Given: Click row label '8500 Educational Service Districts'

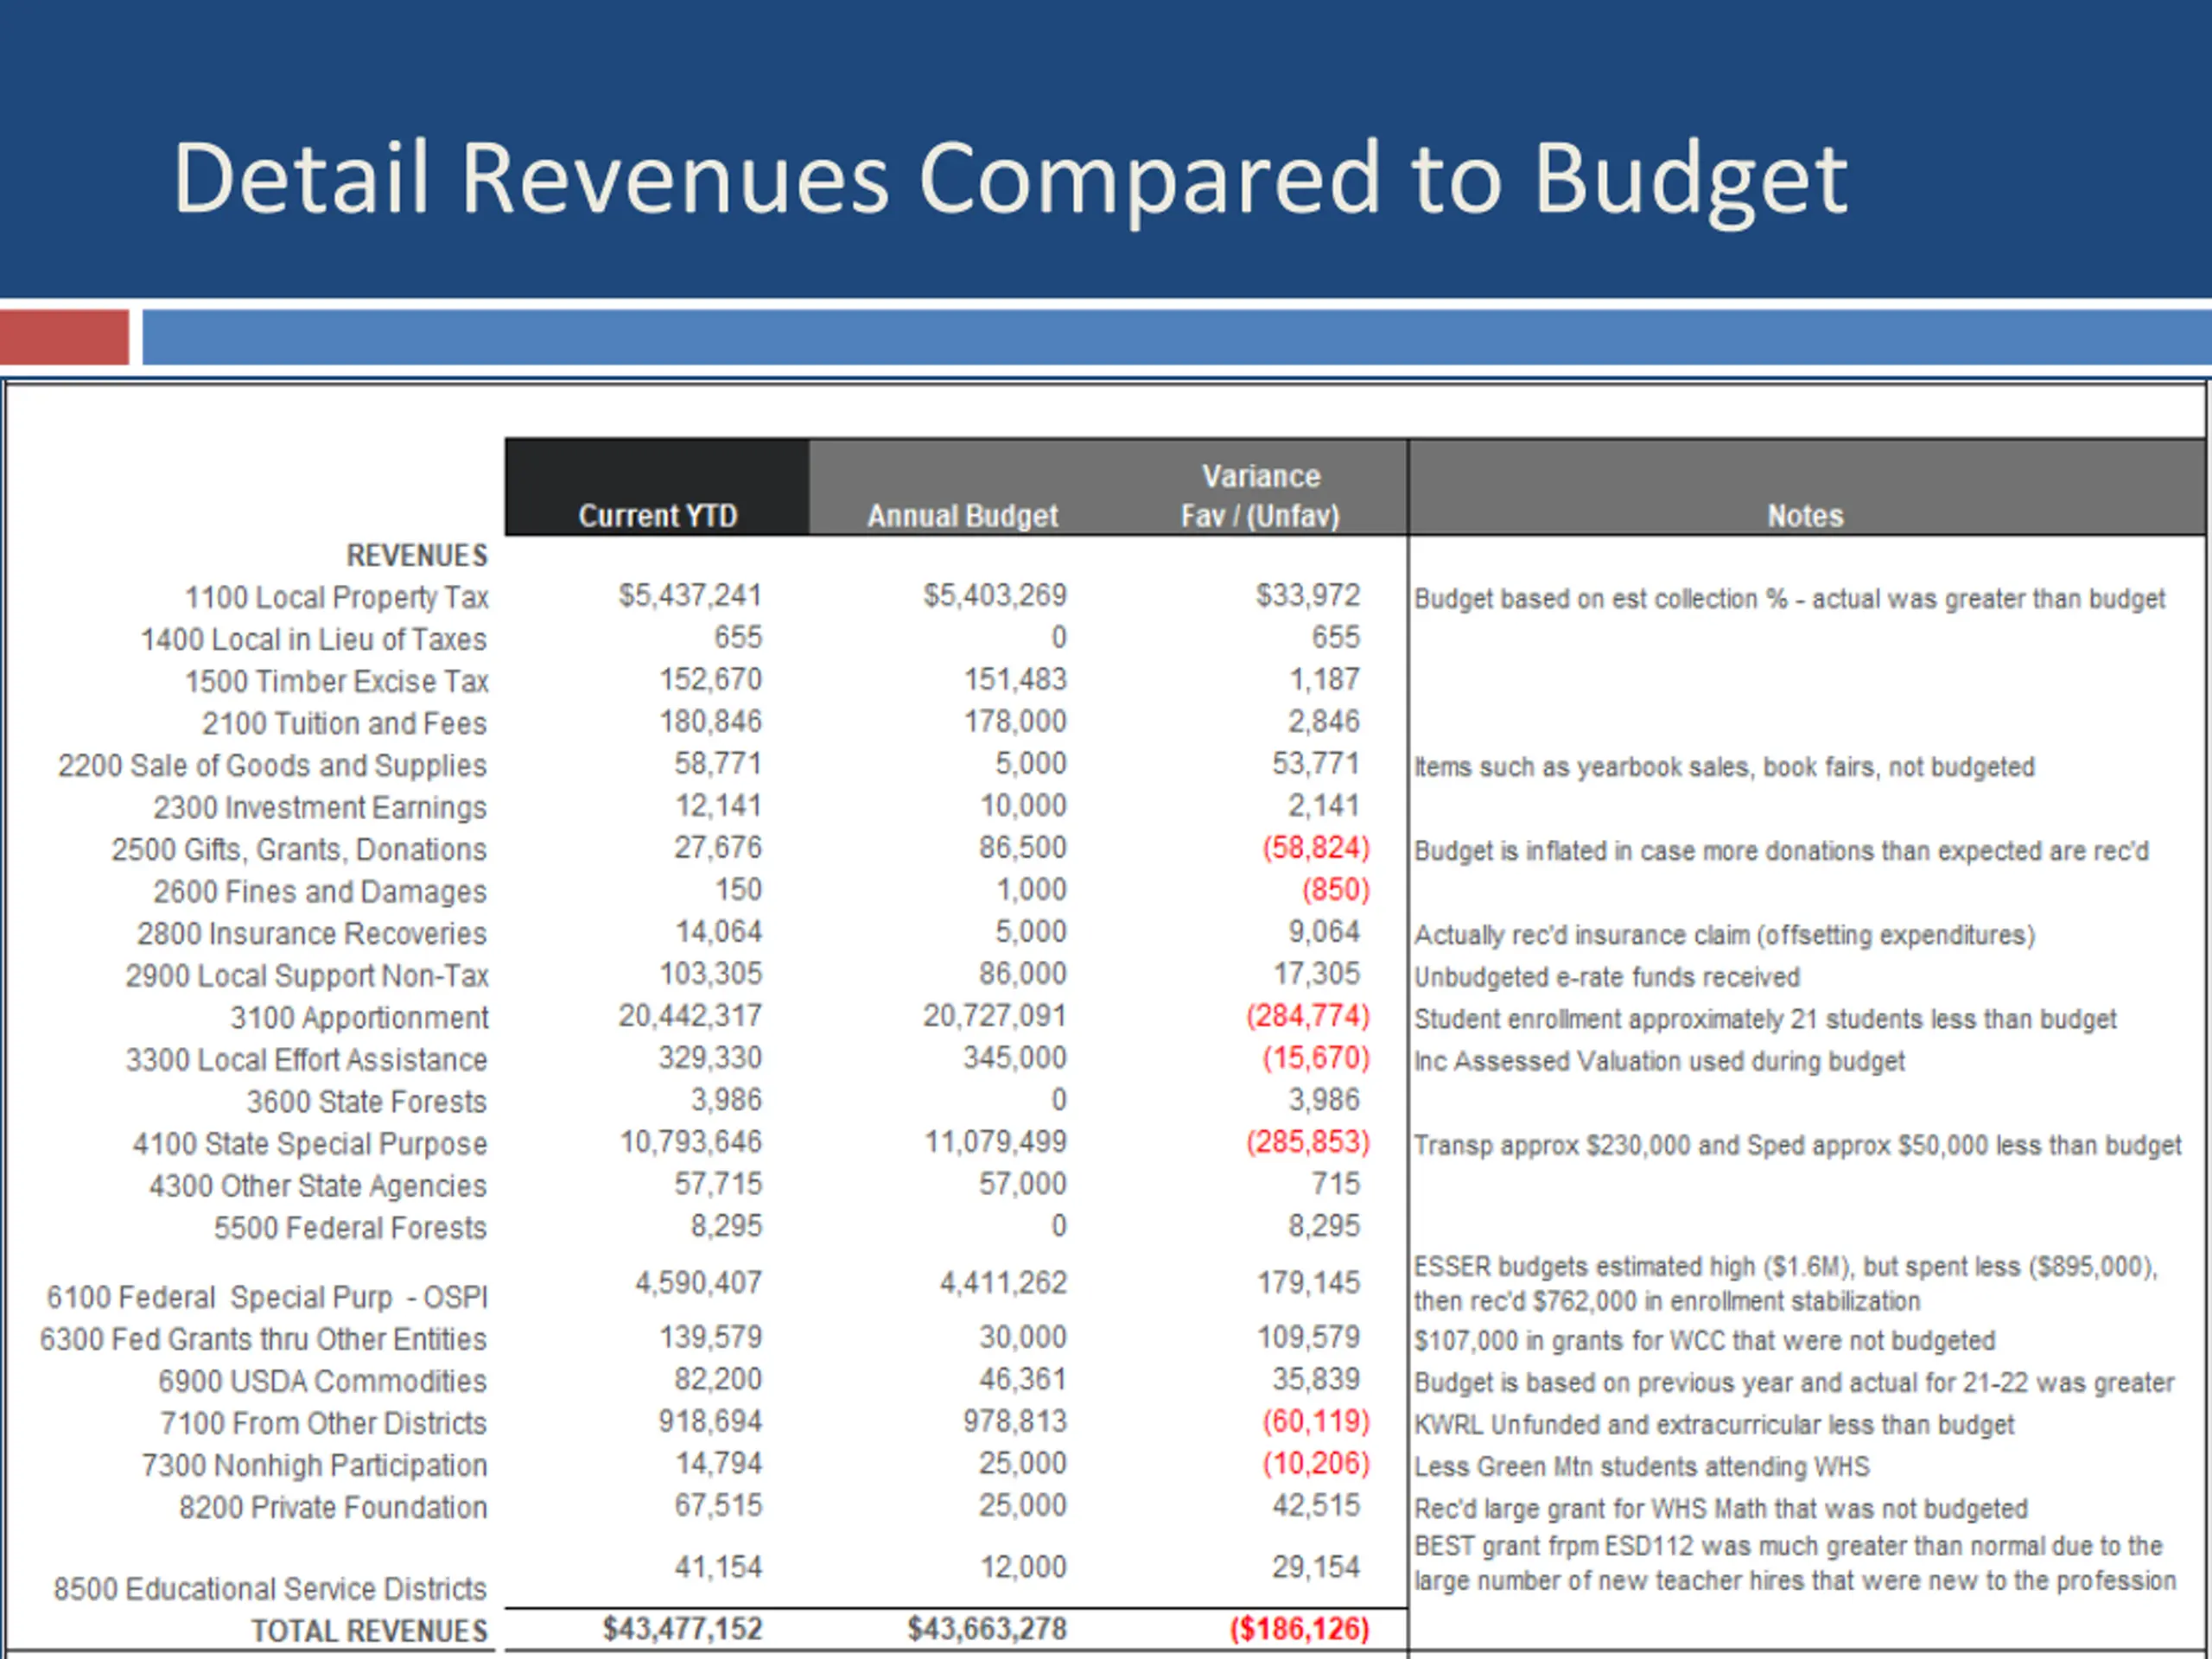Looking at the screenshot, I should pos(270,1590).
